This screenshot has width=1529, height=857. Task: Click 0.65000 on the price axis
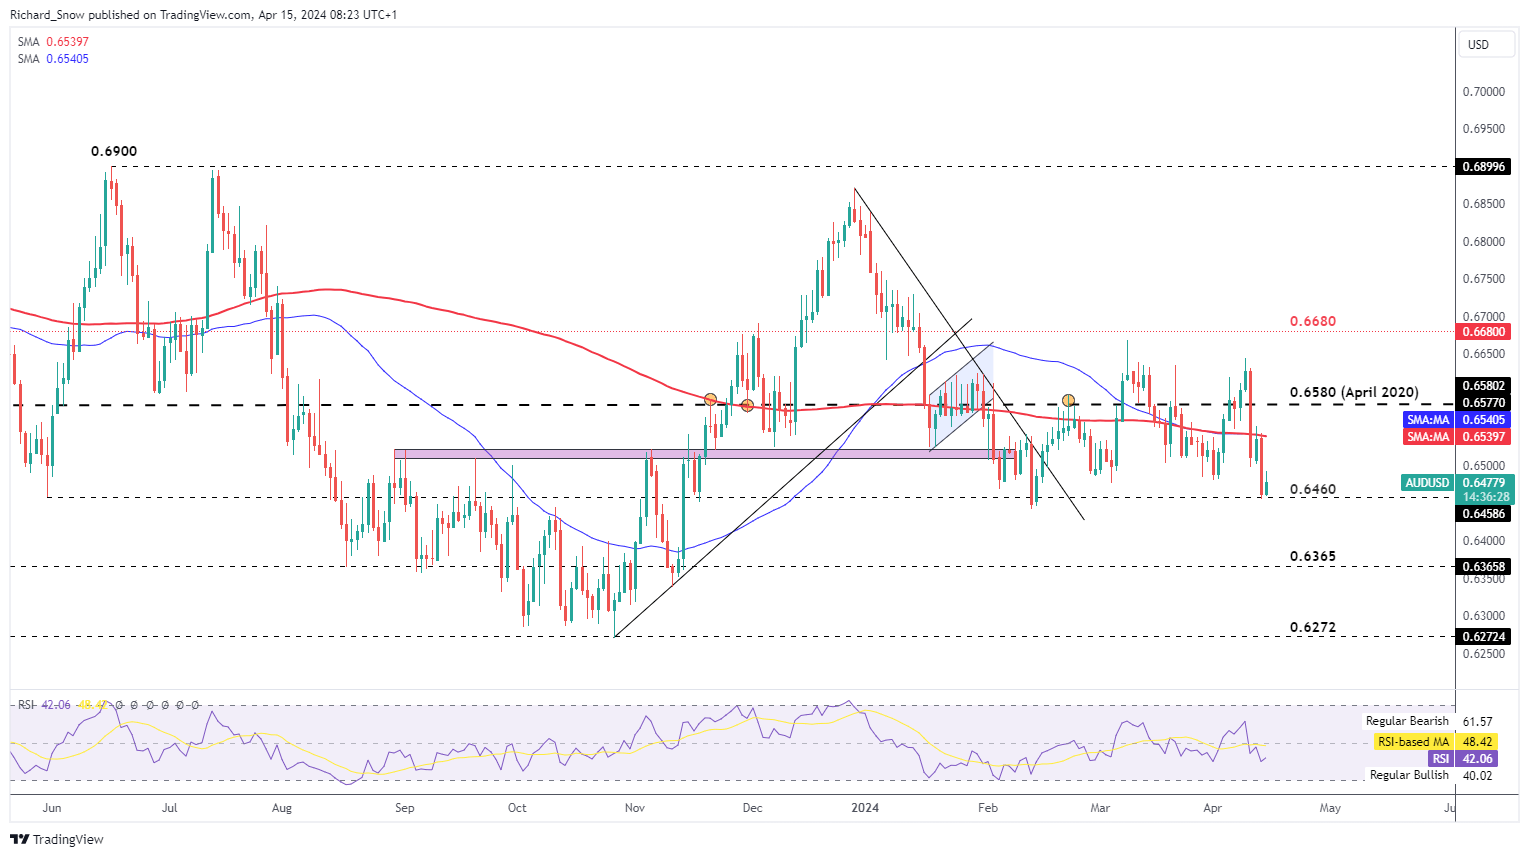(x=1483, y=466)
